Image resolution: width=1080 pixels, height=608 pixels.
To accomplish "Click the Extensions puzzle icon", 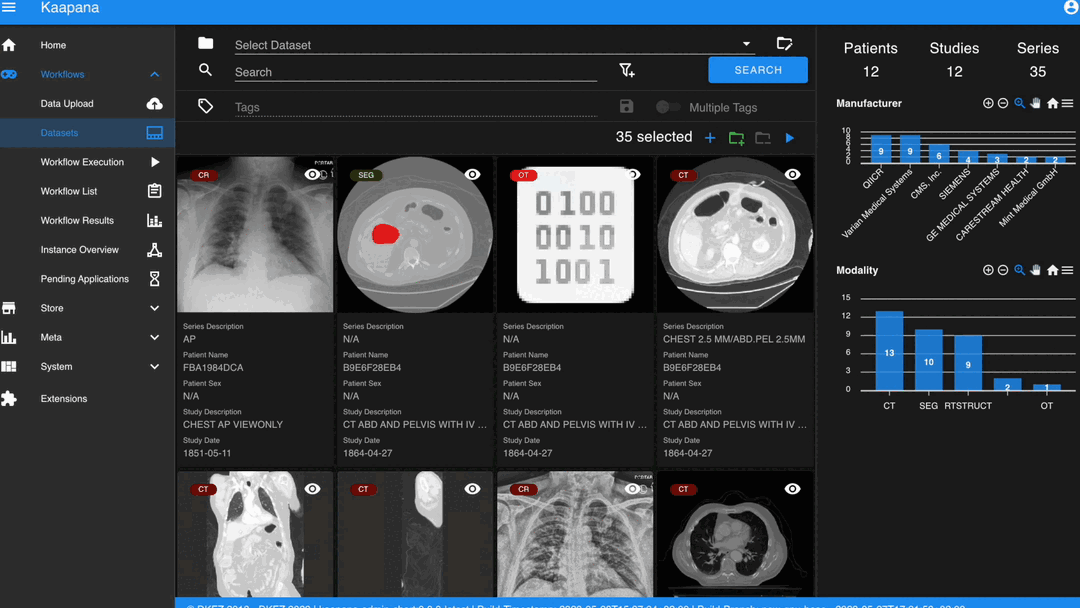I will click(9, 399).
